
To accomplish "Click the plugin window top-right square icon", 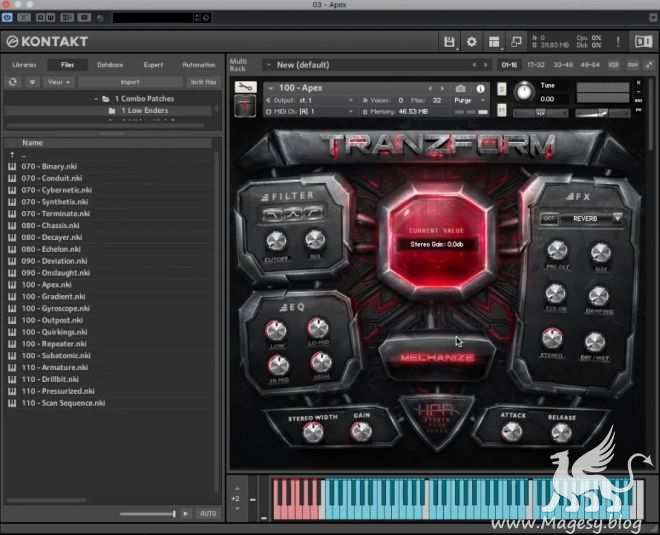I will (x=654, y=18).
